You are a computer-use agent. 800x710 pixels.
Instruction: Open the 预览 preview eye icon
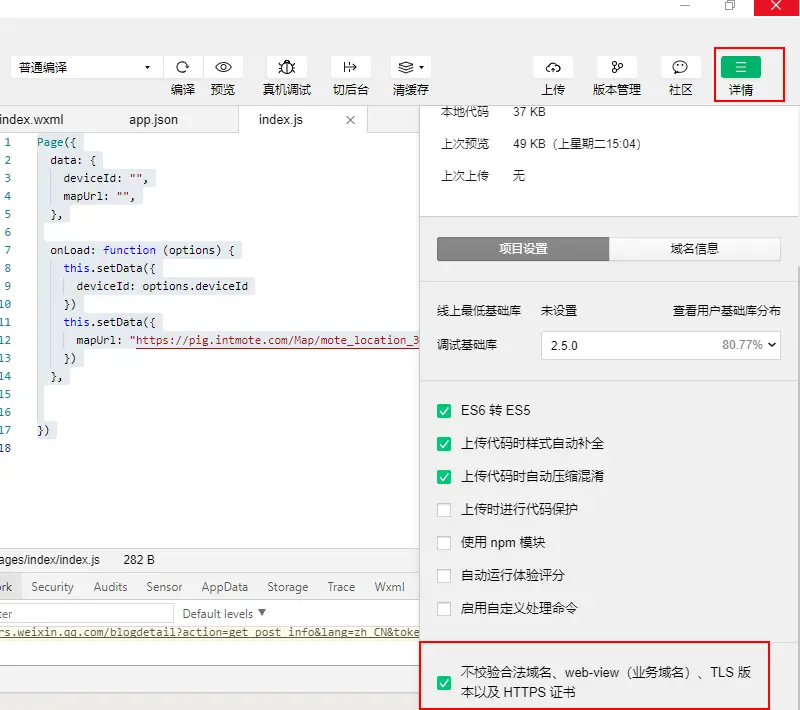tap(223, 67)
